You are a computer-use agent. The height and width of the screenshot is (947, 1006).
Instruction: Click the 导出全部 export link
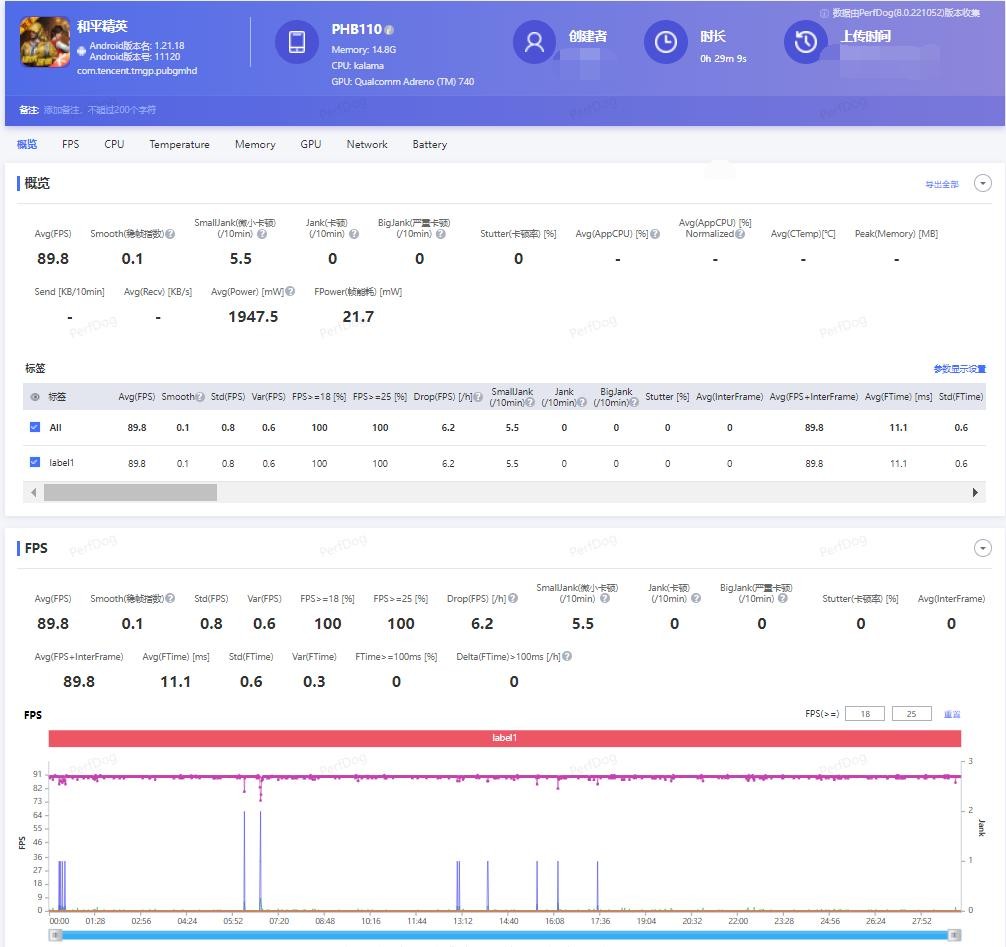(x=941, y=185)
